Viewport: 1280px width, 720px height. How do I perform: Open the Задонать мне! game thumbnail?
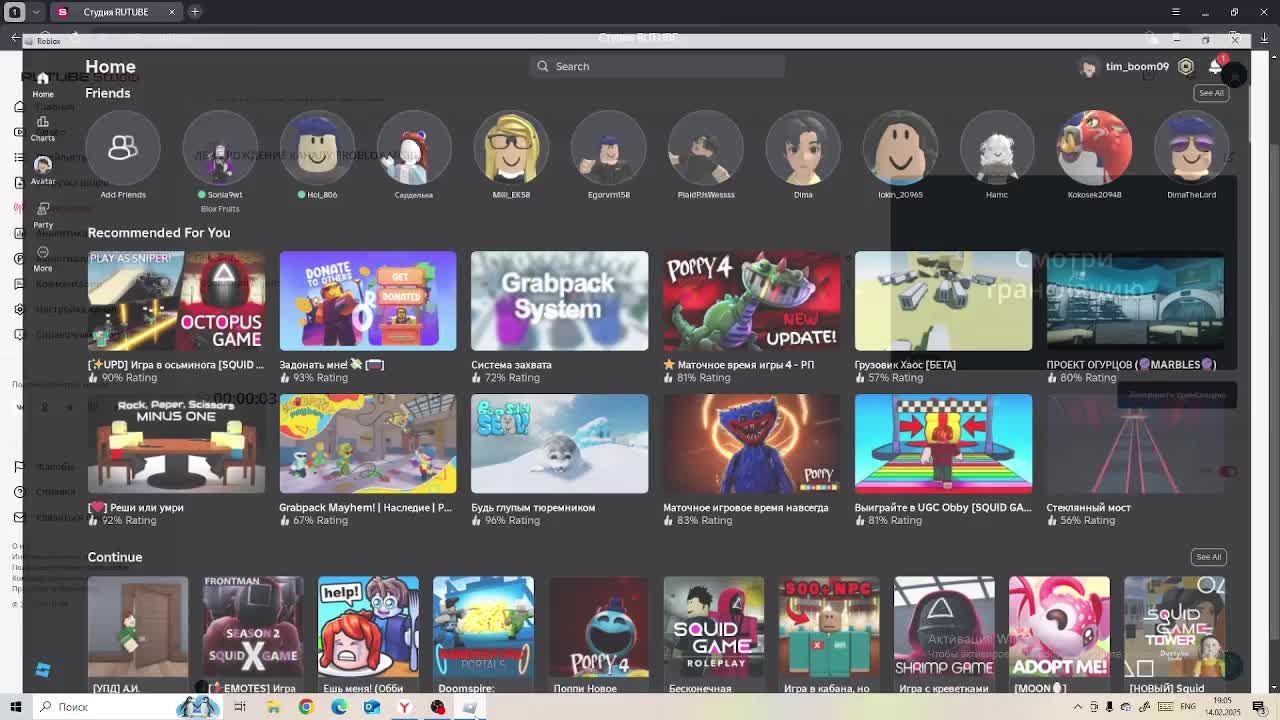coord(368,301)
